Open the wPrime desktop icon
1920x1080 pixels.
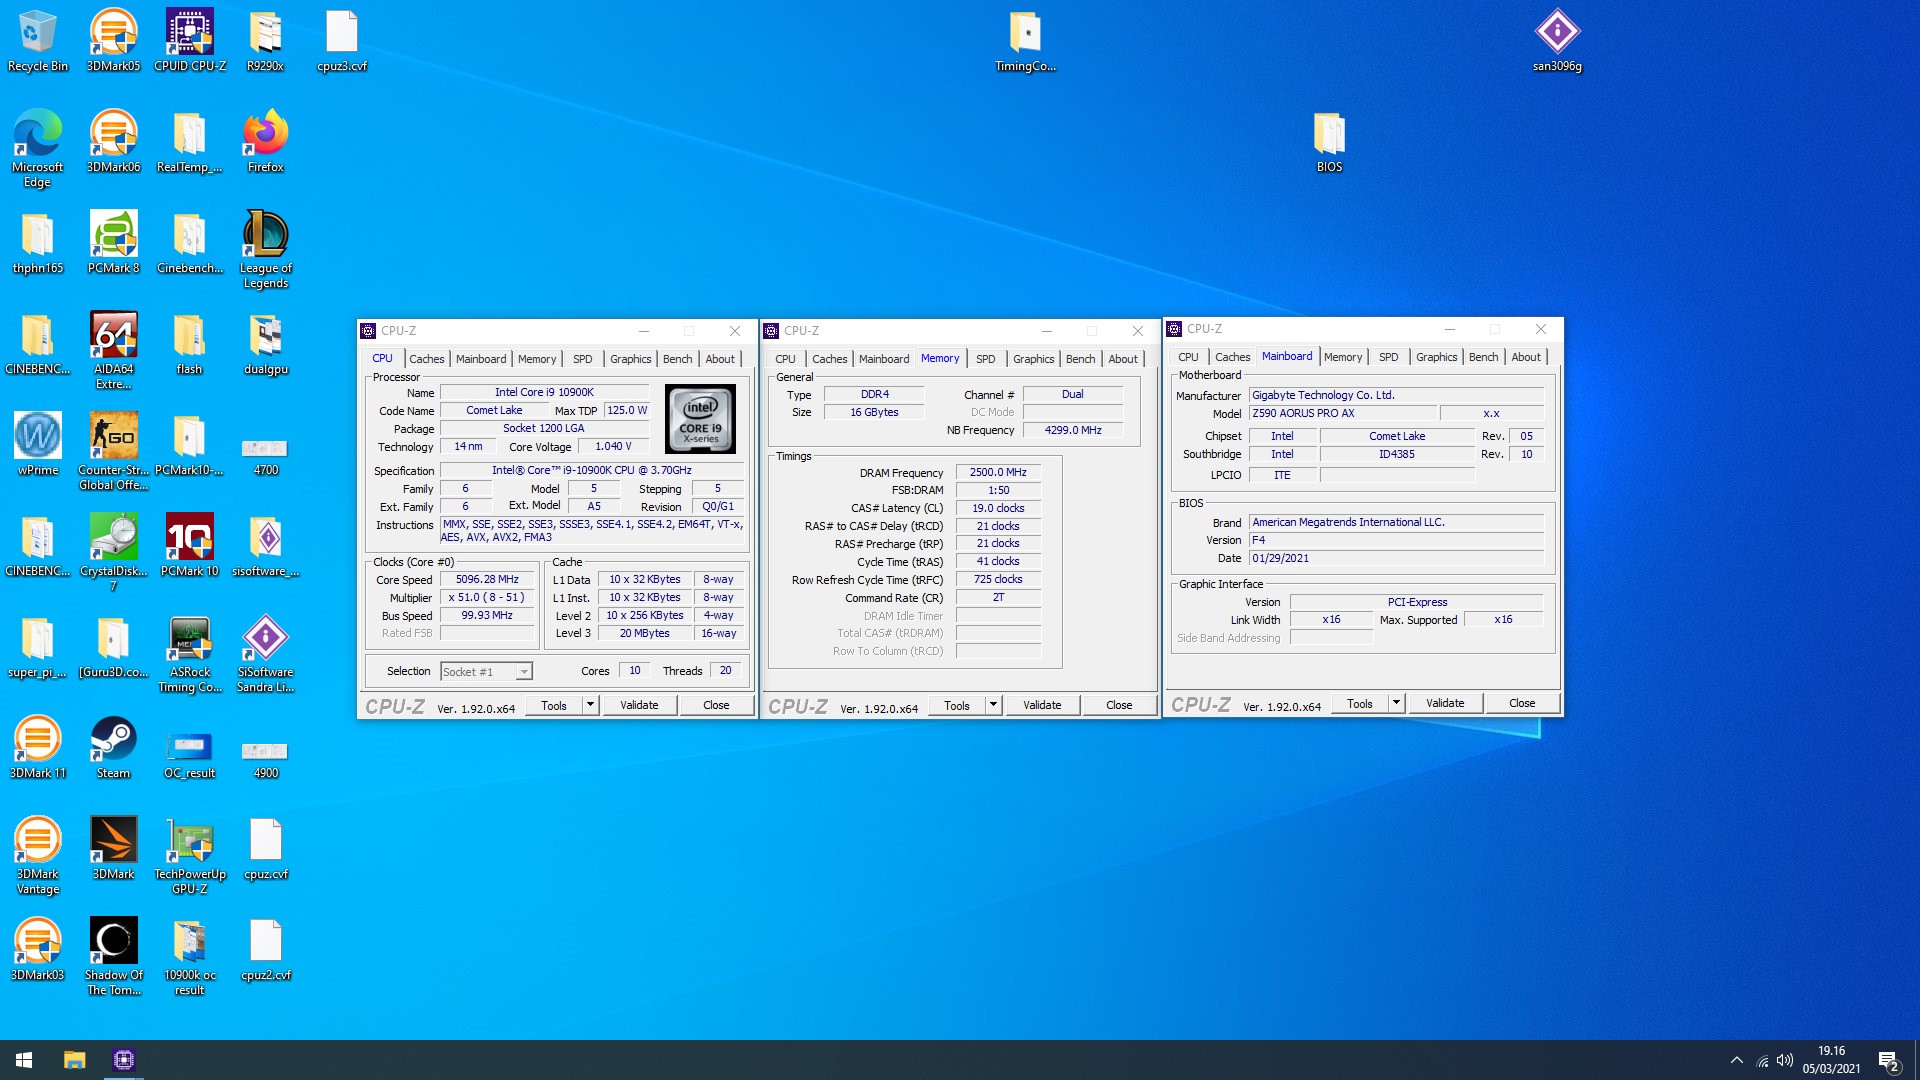37,444
